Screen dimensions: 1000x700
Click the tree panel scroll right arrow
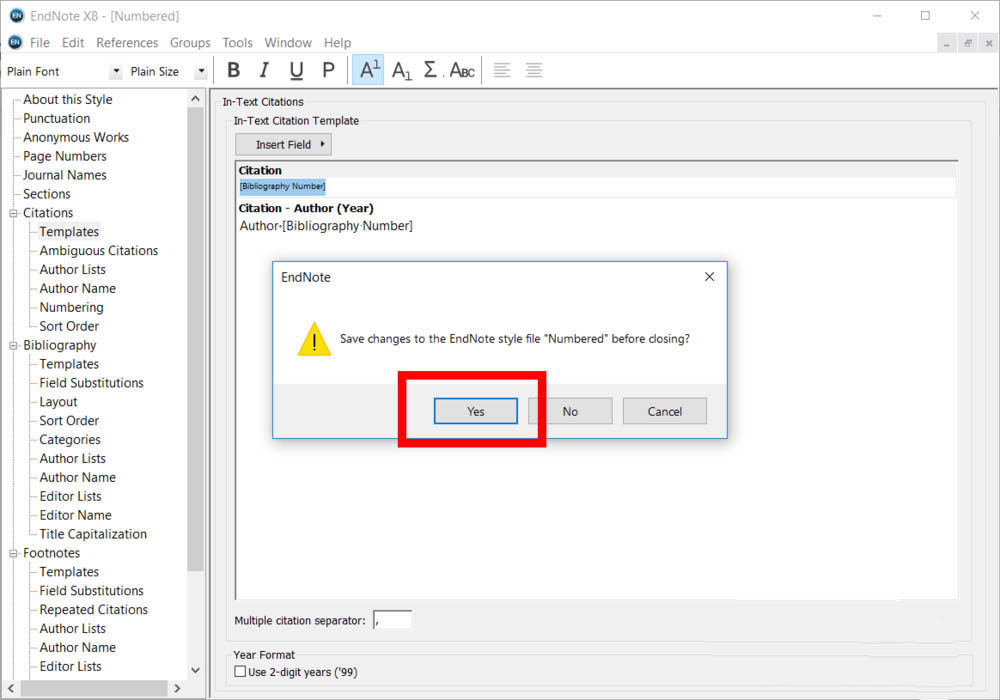click(x=177, y=689)
